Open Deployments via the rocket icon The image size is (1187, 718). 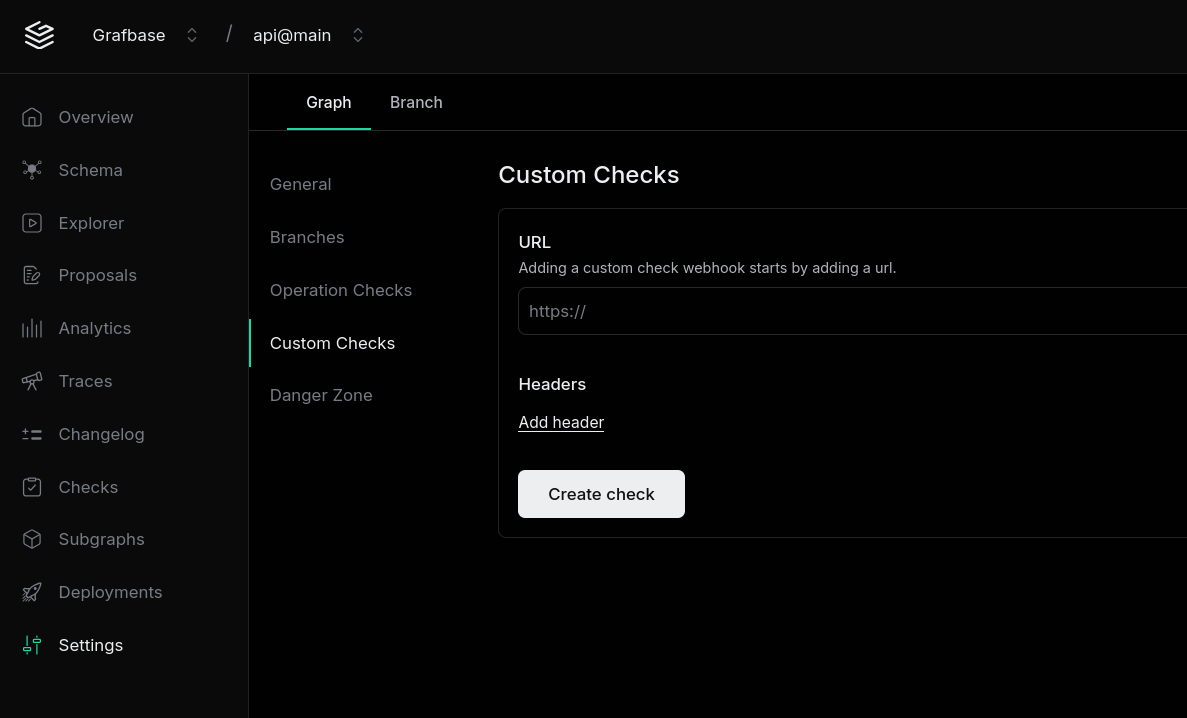pos(32,592)
